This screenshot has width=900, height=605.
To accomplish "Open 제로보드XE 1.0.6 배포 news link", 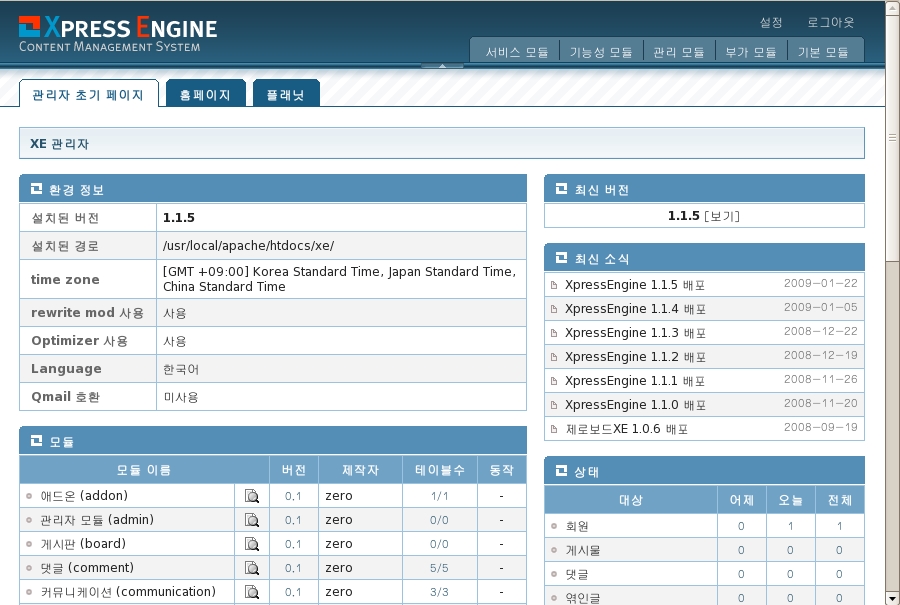I will tap(627, 429).
